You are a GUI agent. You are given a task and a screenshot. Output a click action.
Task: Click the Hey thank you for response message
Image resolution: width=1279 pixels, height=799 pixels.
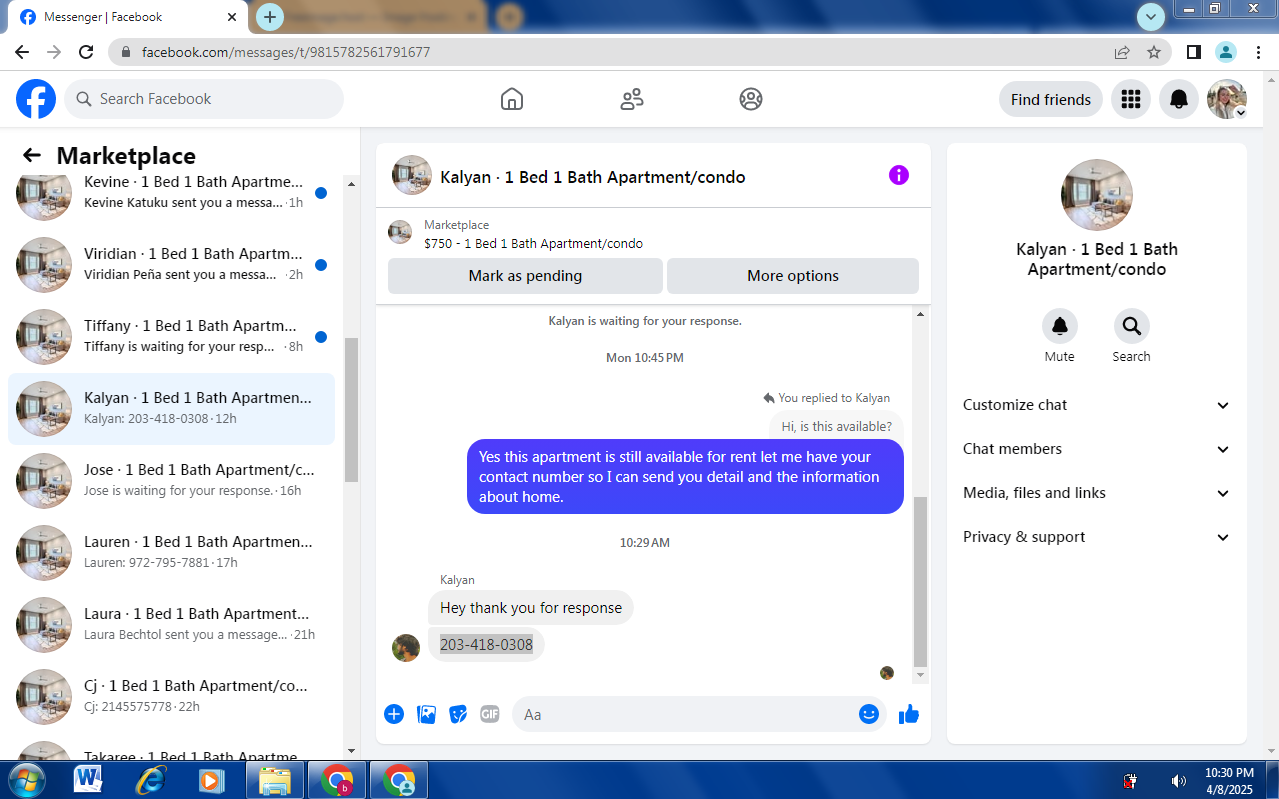pos(531,608)
